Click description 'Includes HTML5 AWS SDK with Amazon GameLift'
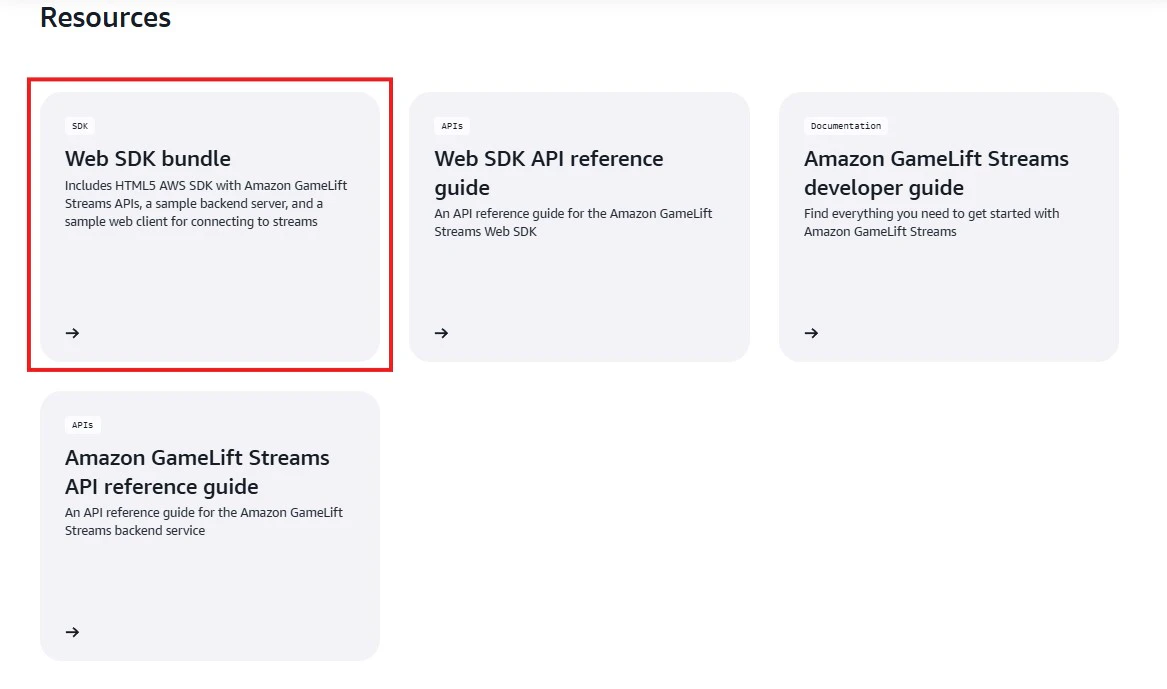Image resolution: width=1167 pixels, height=689 pixels. [206, 203]
